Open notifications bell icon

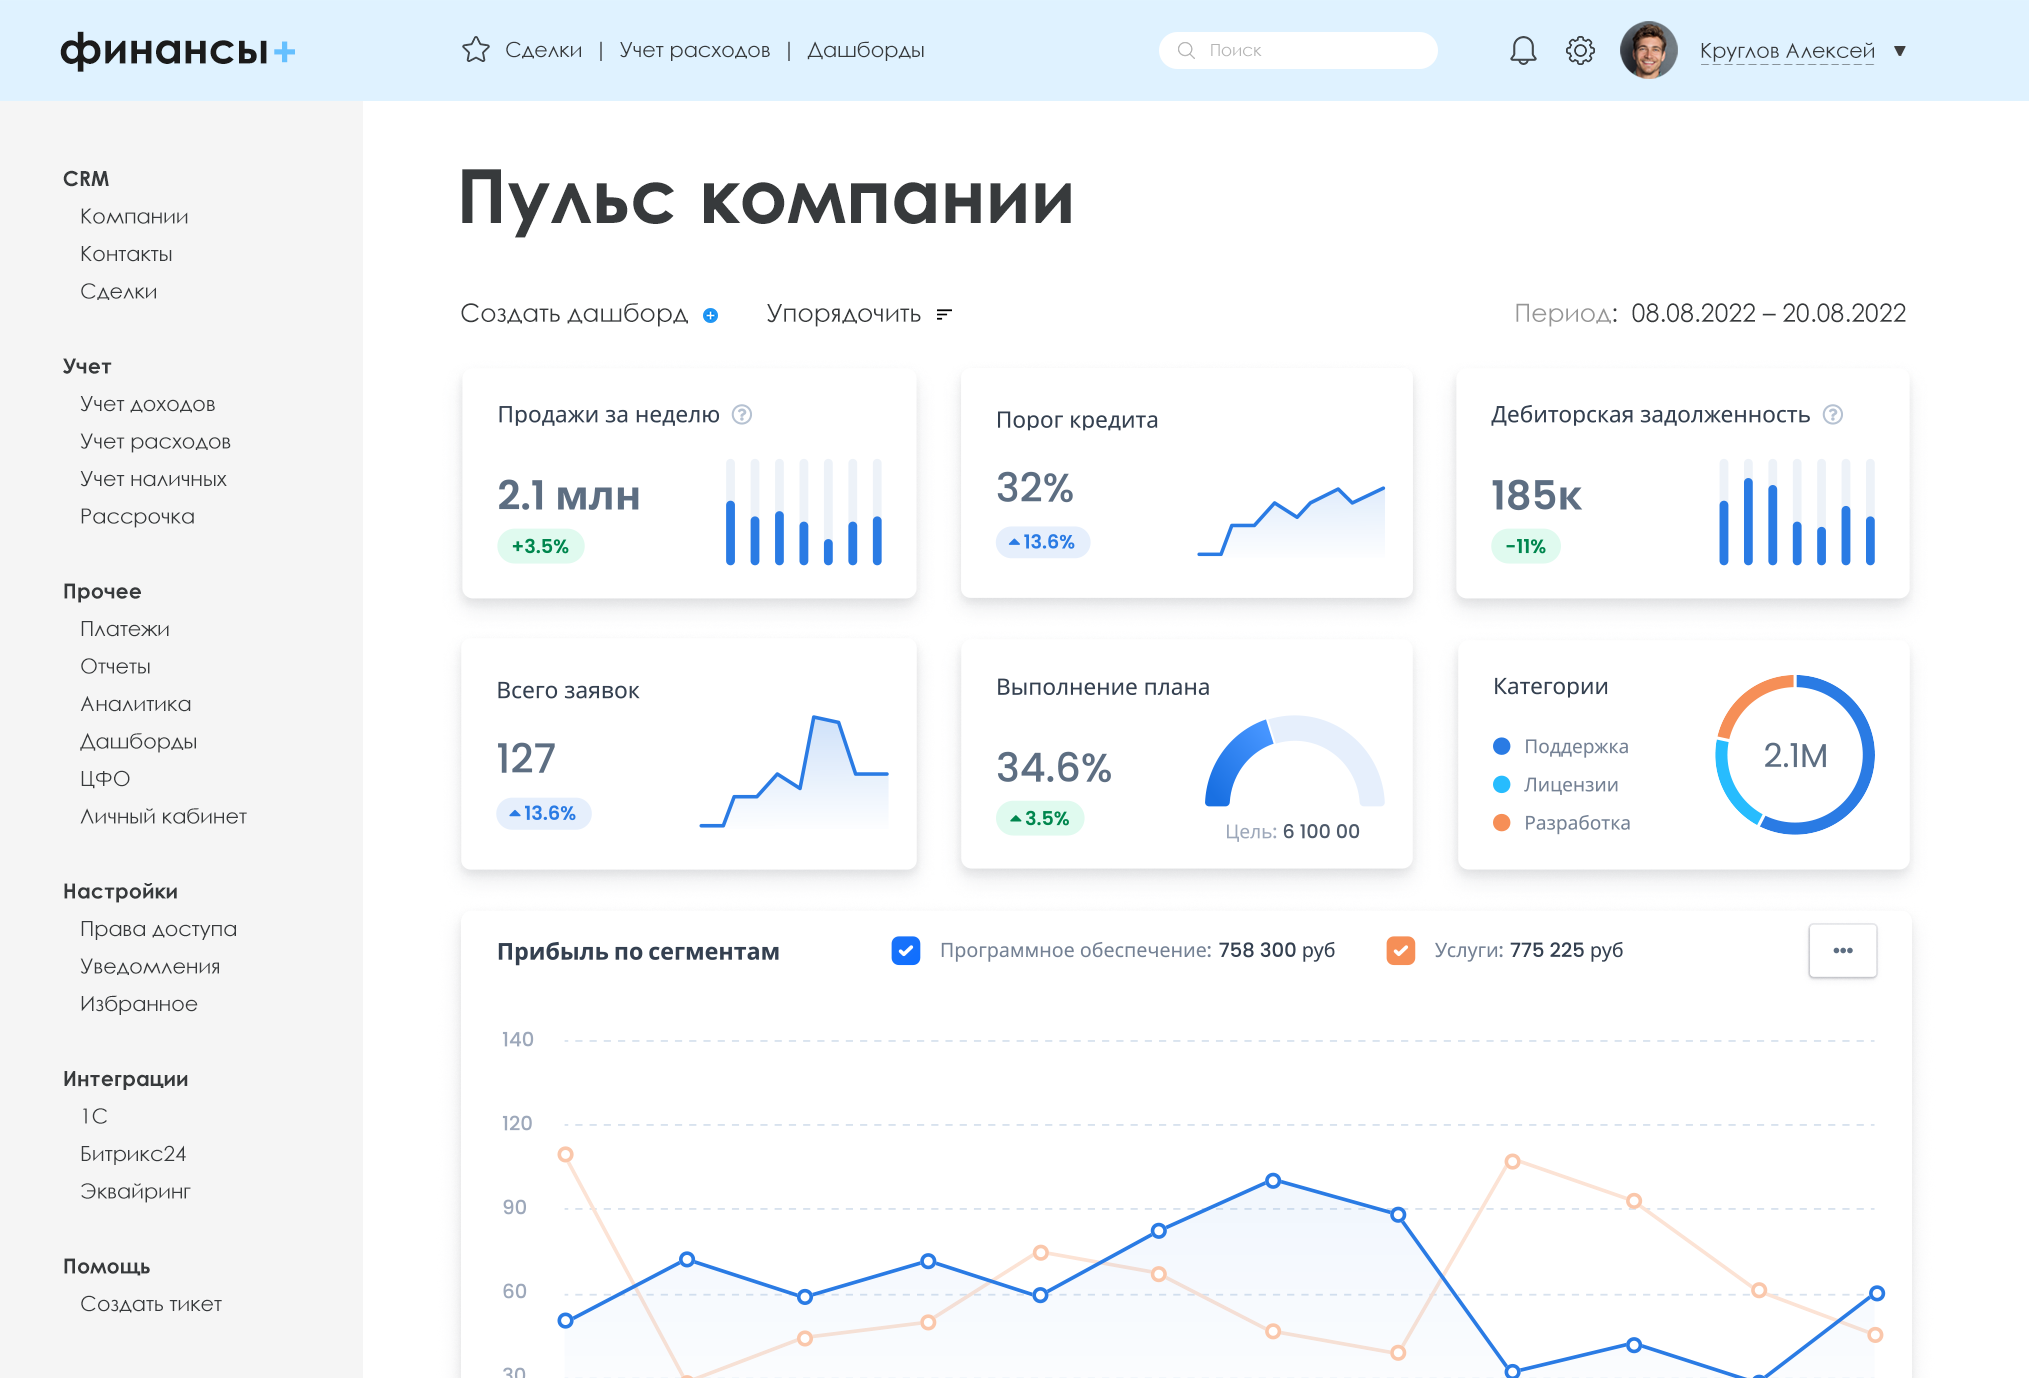[x=1522, y=50]
